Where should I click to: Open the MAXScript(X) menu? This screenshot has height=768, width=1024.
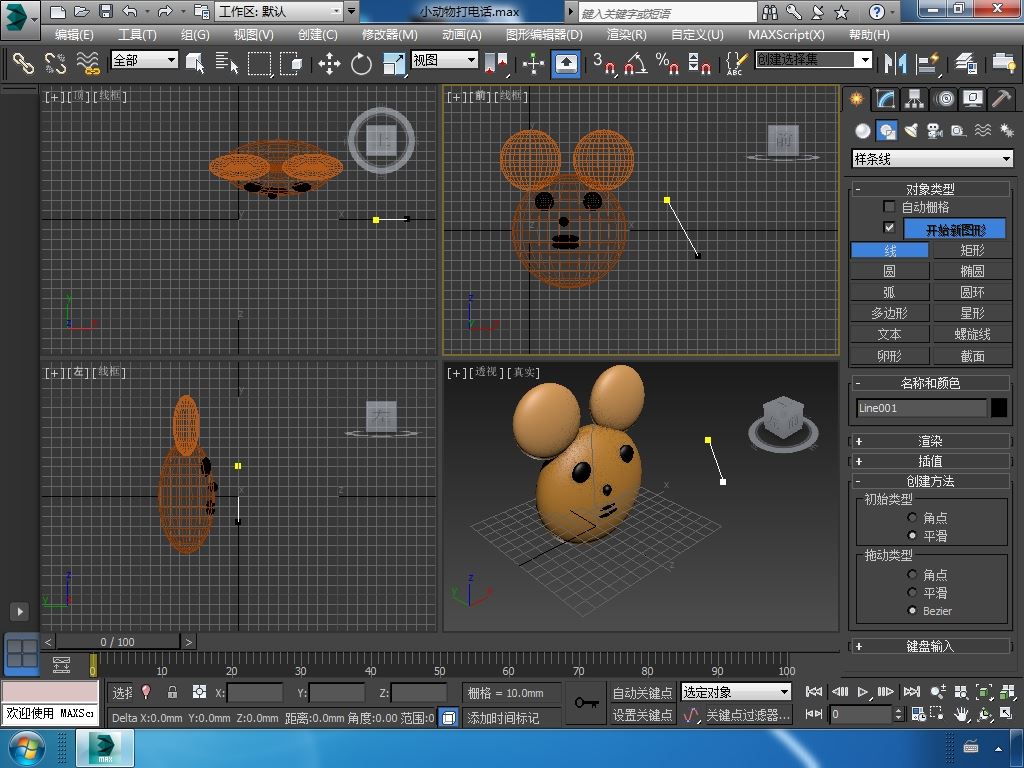(x=786, y=35)
